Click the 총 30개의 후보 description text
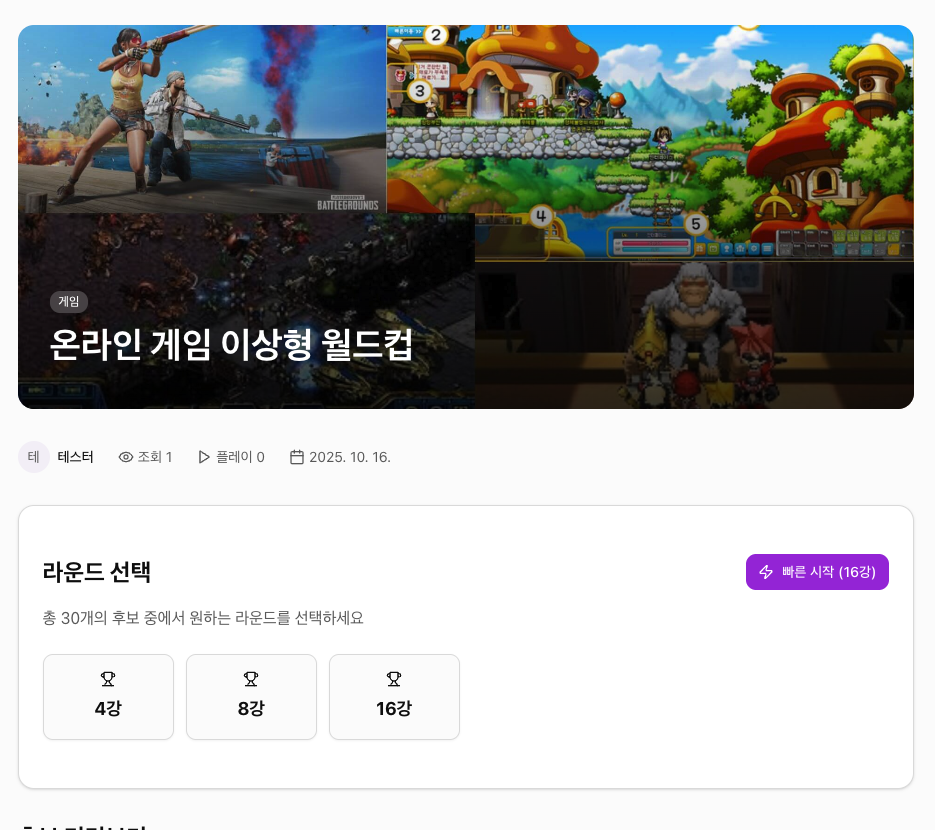 coord(203,618)
